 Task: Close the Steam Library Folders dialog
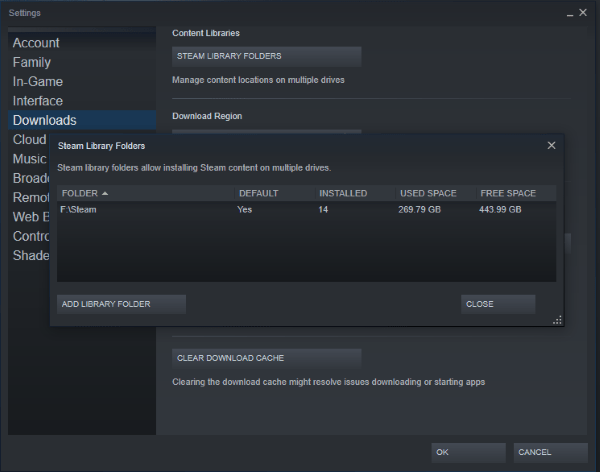point(551,145)
